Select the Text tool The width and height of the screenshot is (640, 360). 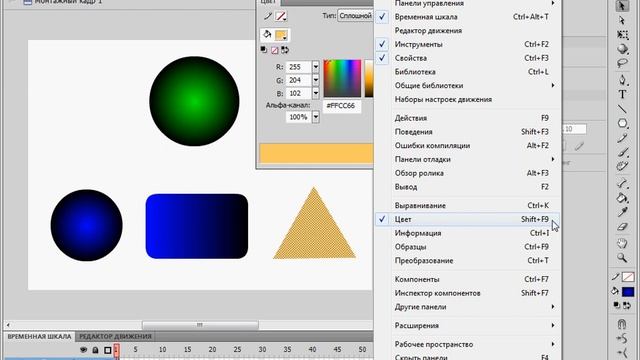(x=622, y=94)
